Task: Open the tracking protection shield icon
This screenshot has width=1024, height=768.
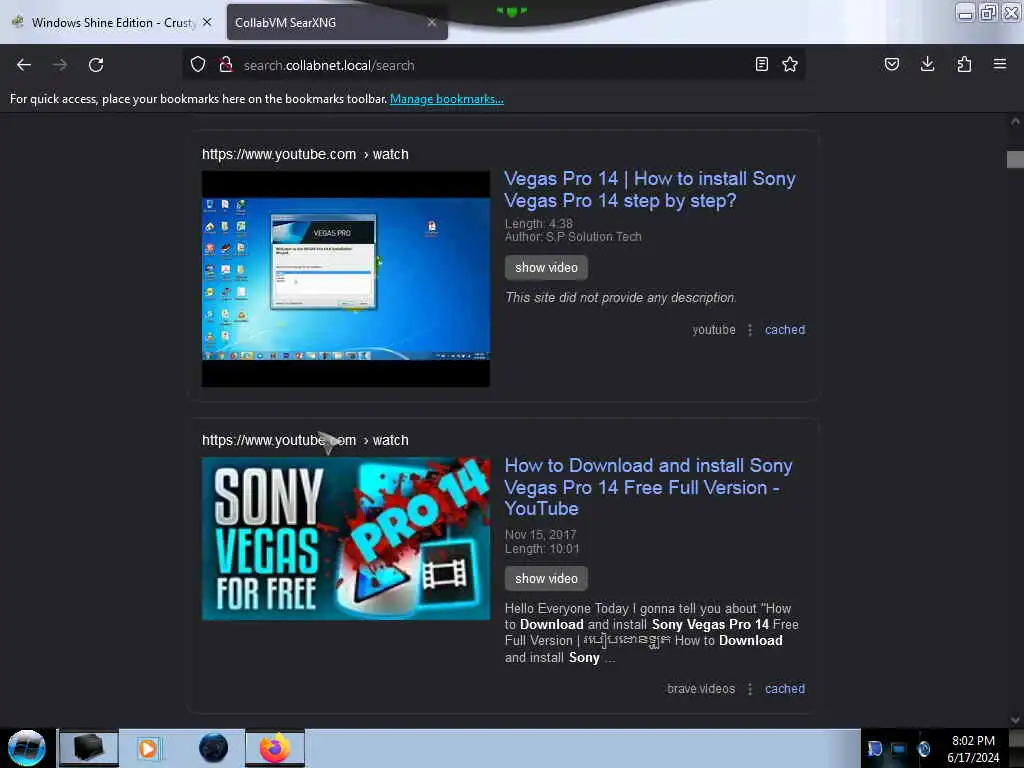Action: click(x=198, y=65)
